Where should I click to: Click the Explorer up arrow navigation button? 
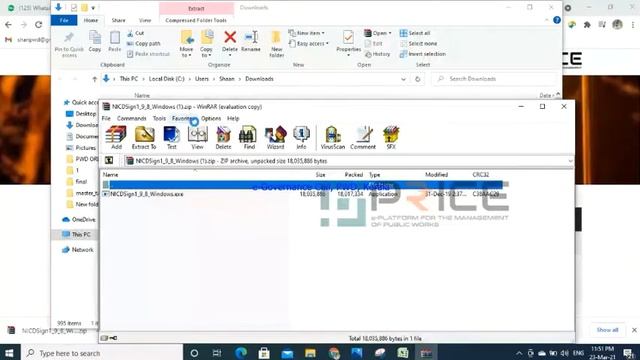tap(94, 79)
